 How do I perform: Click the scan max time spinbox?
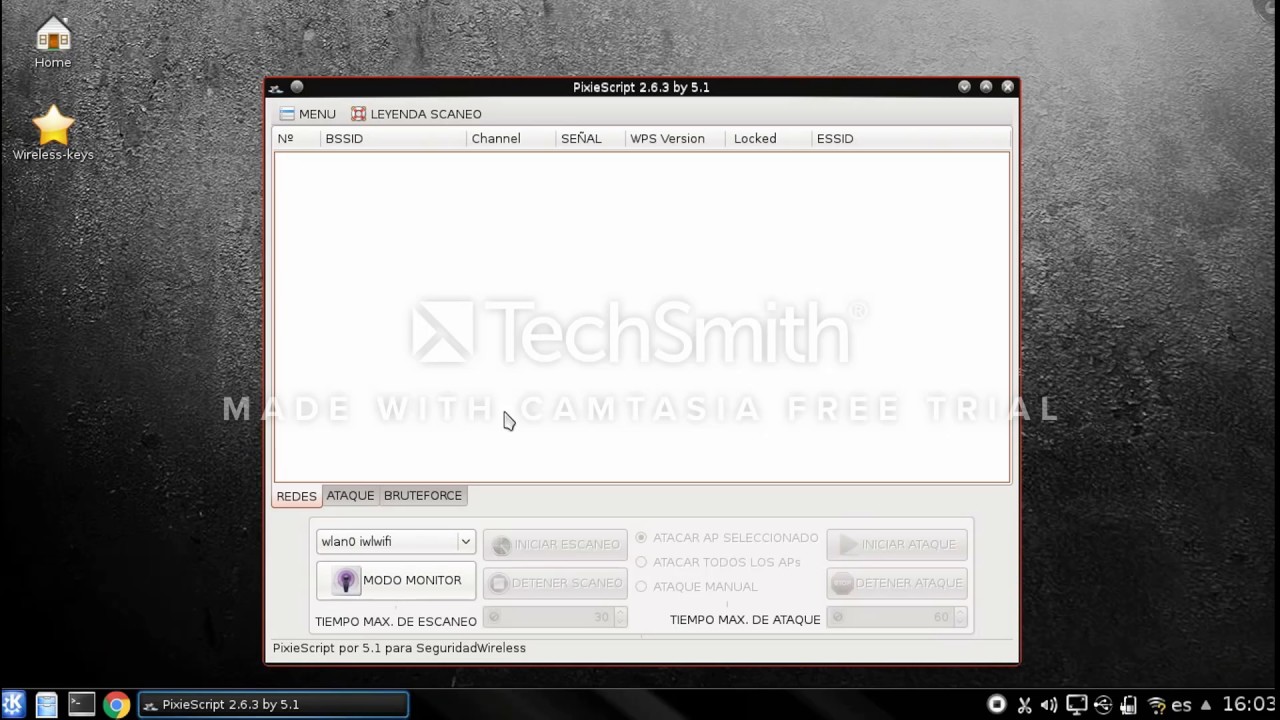coord(555,618)
